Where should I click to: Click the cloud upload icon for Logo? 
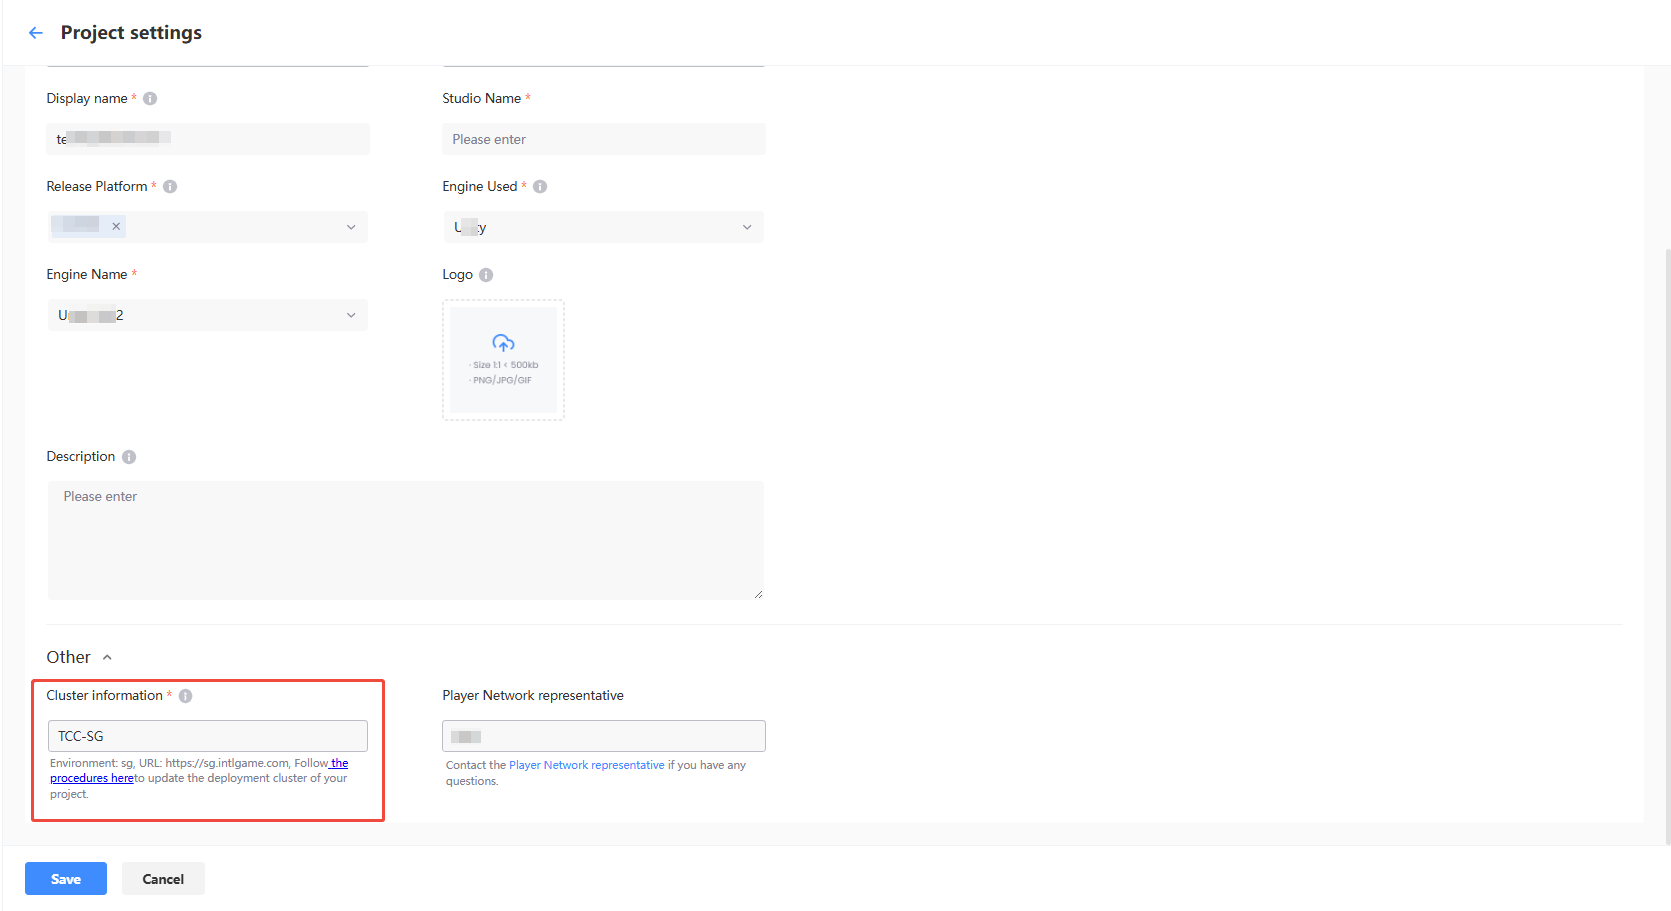tap(503, 343)
